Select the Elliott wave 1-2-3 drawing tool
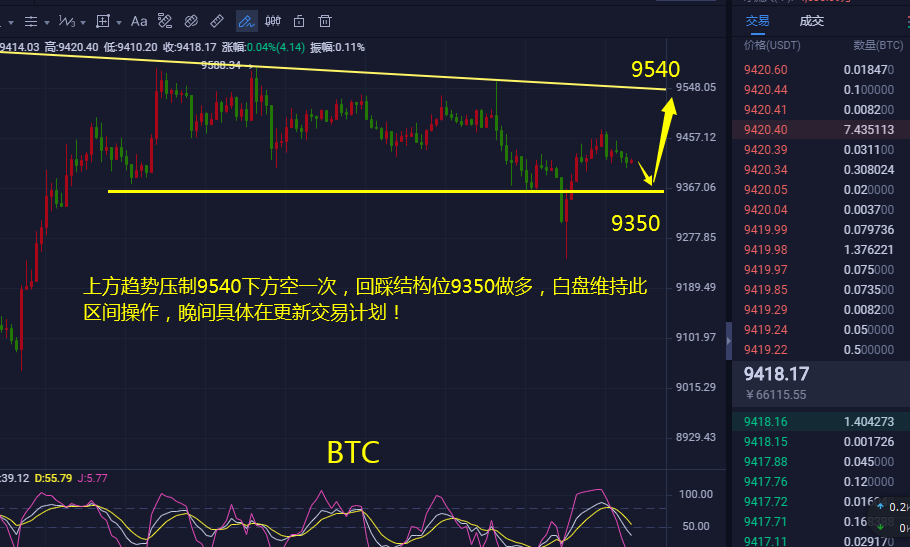 [x=67, y=21]
